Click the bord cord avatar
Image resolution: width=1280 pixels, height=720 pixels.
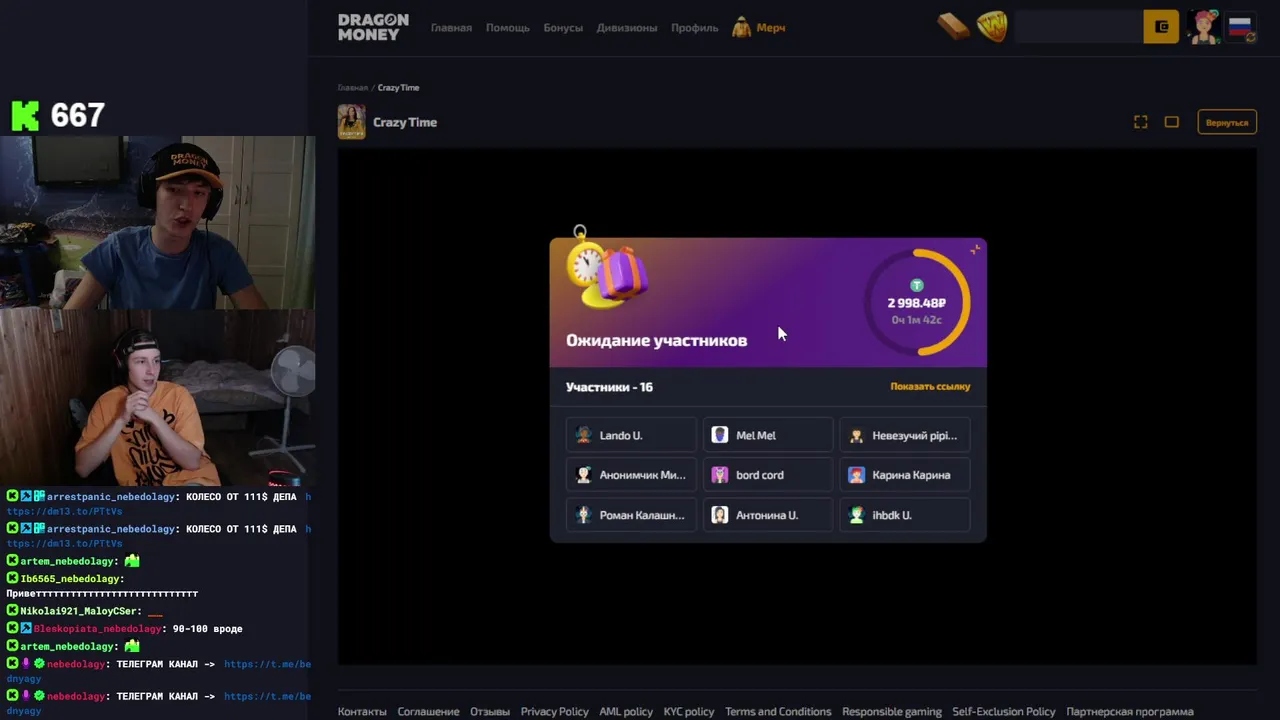pos(720,475)
